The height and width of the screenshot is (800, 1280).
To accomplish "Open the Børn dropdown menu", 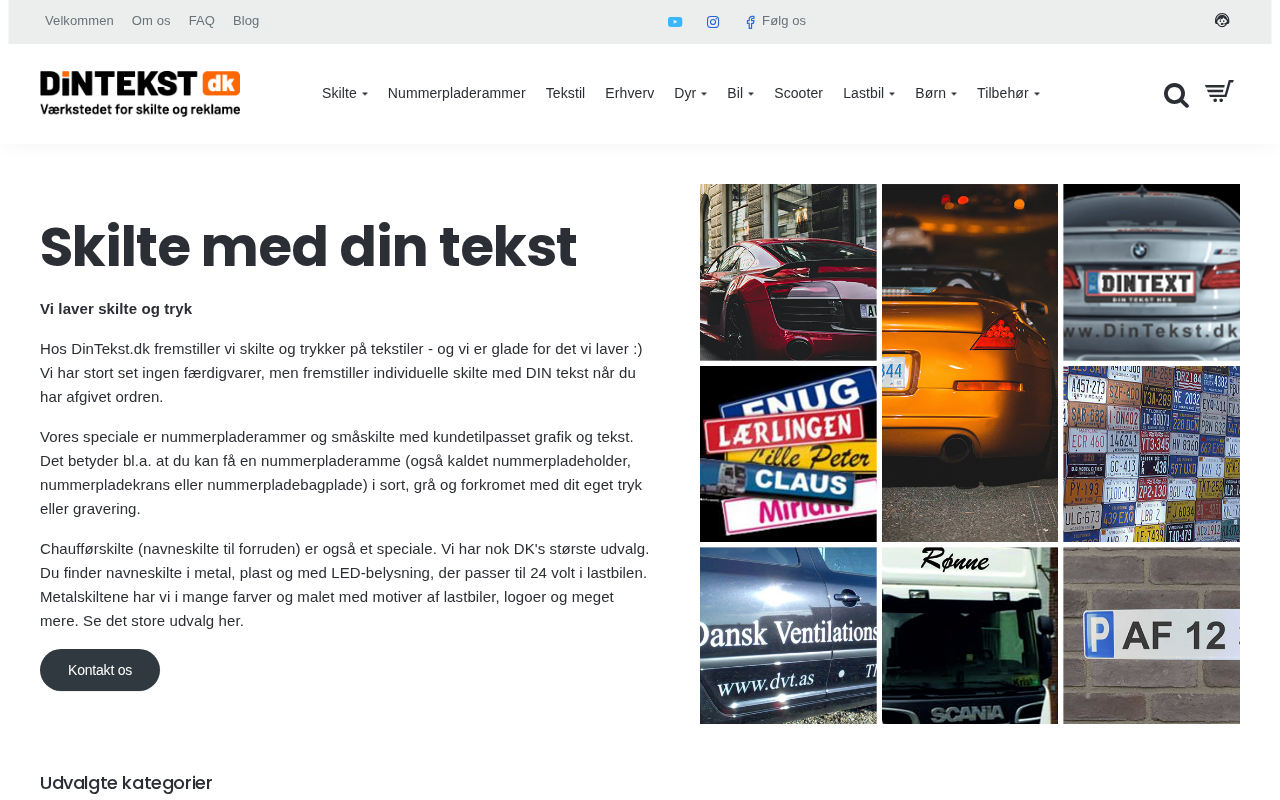I will (935, 93).
